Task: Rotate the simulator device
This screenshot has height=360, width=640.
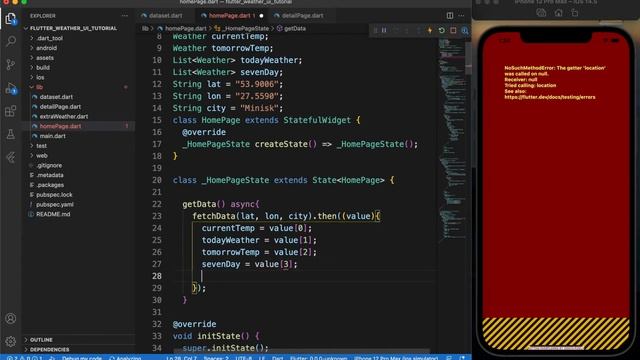Action: click(575, 13)
